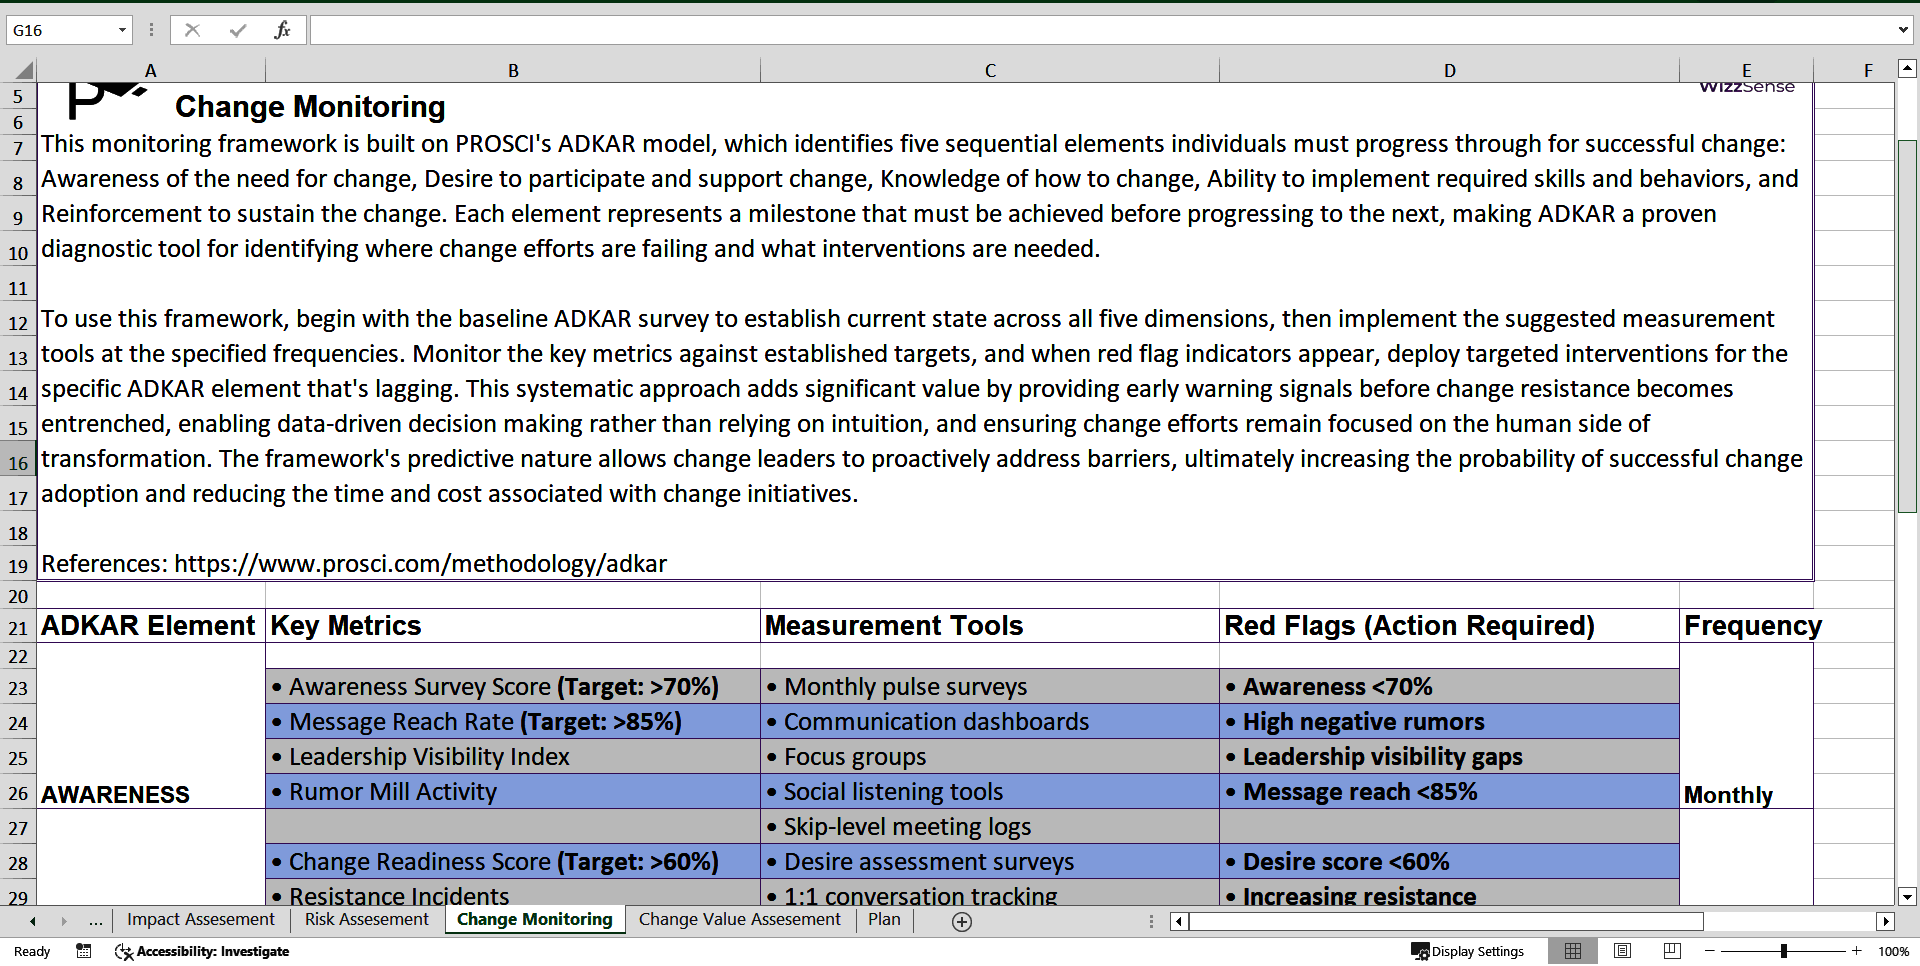Image resolution: width=1920 pixels, height=966 pixels.
Task: Click the Desire score <60% cell
Action: 1450,862
